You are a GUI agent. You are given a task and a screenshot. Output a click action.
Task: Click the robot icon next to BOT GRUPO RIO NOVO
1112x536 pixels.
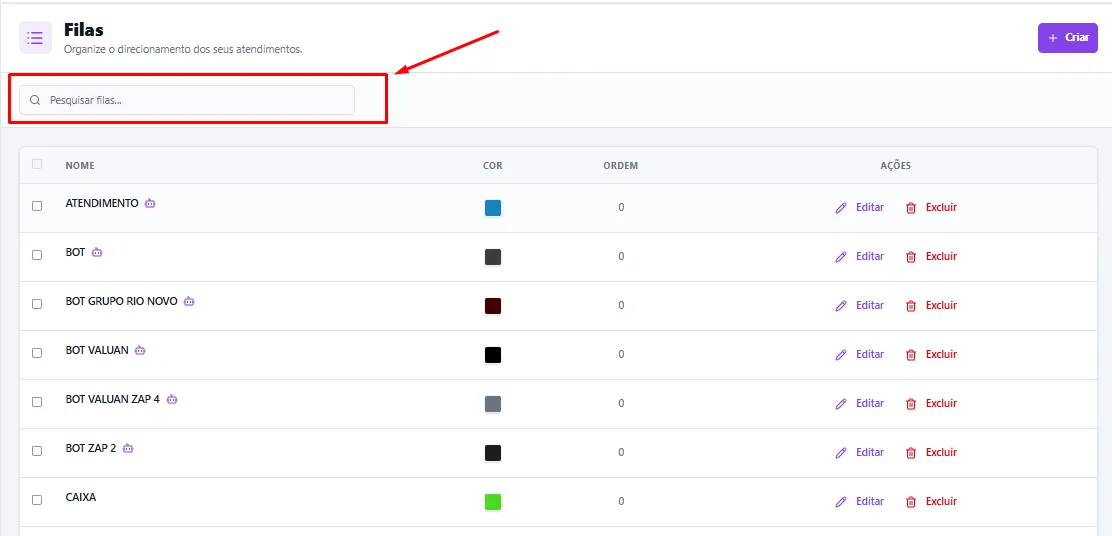[x=189, y=301]
